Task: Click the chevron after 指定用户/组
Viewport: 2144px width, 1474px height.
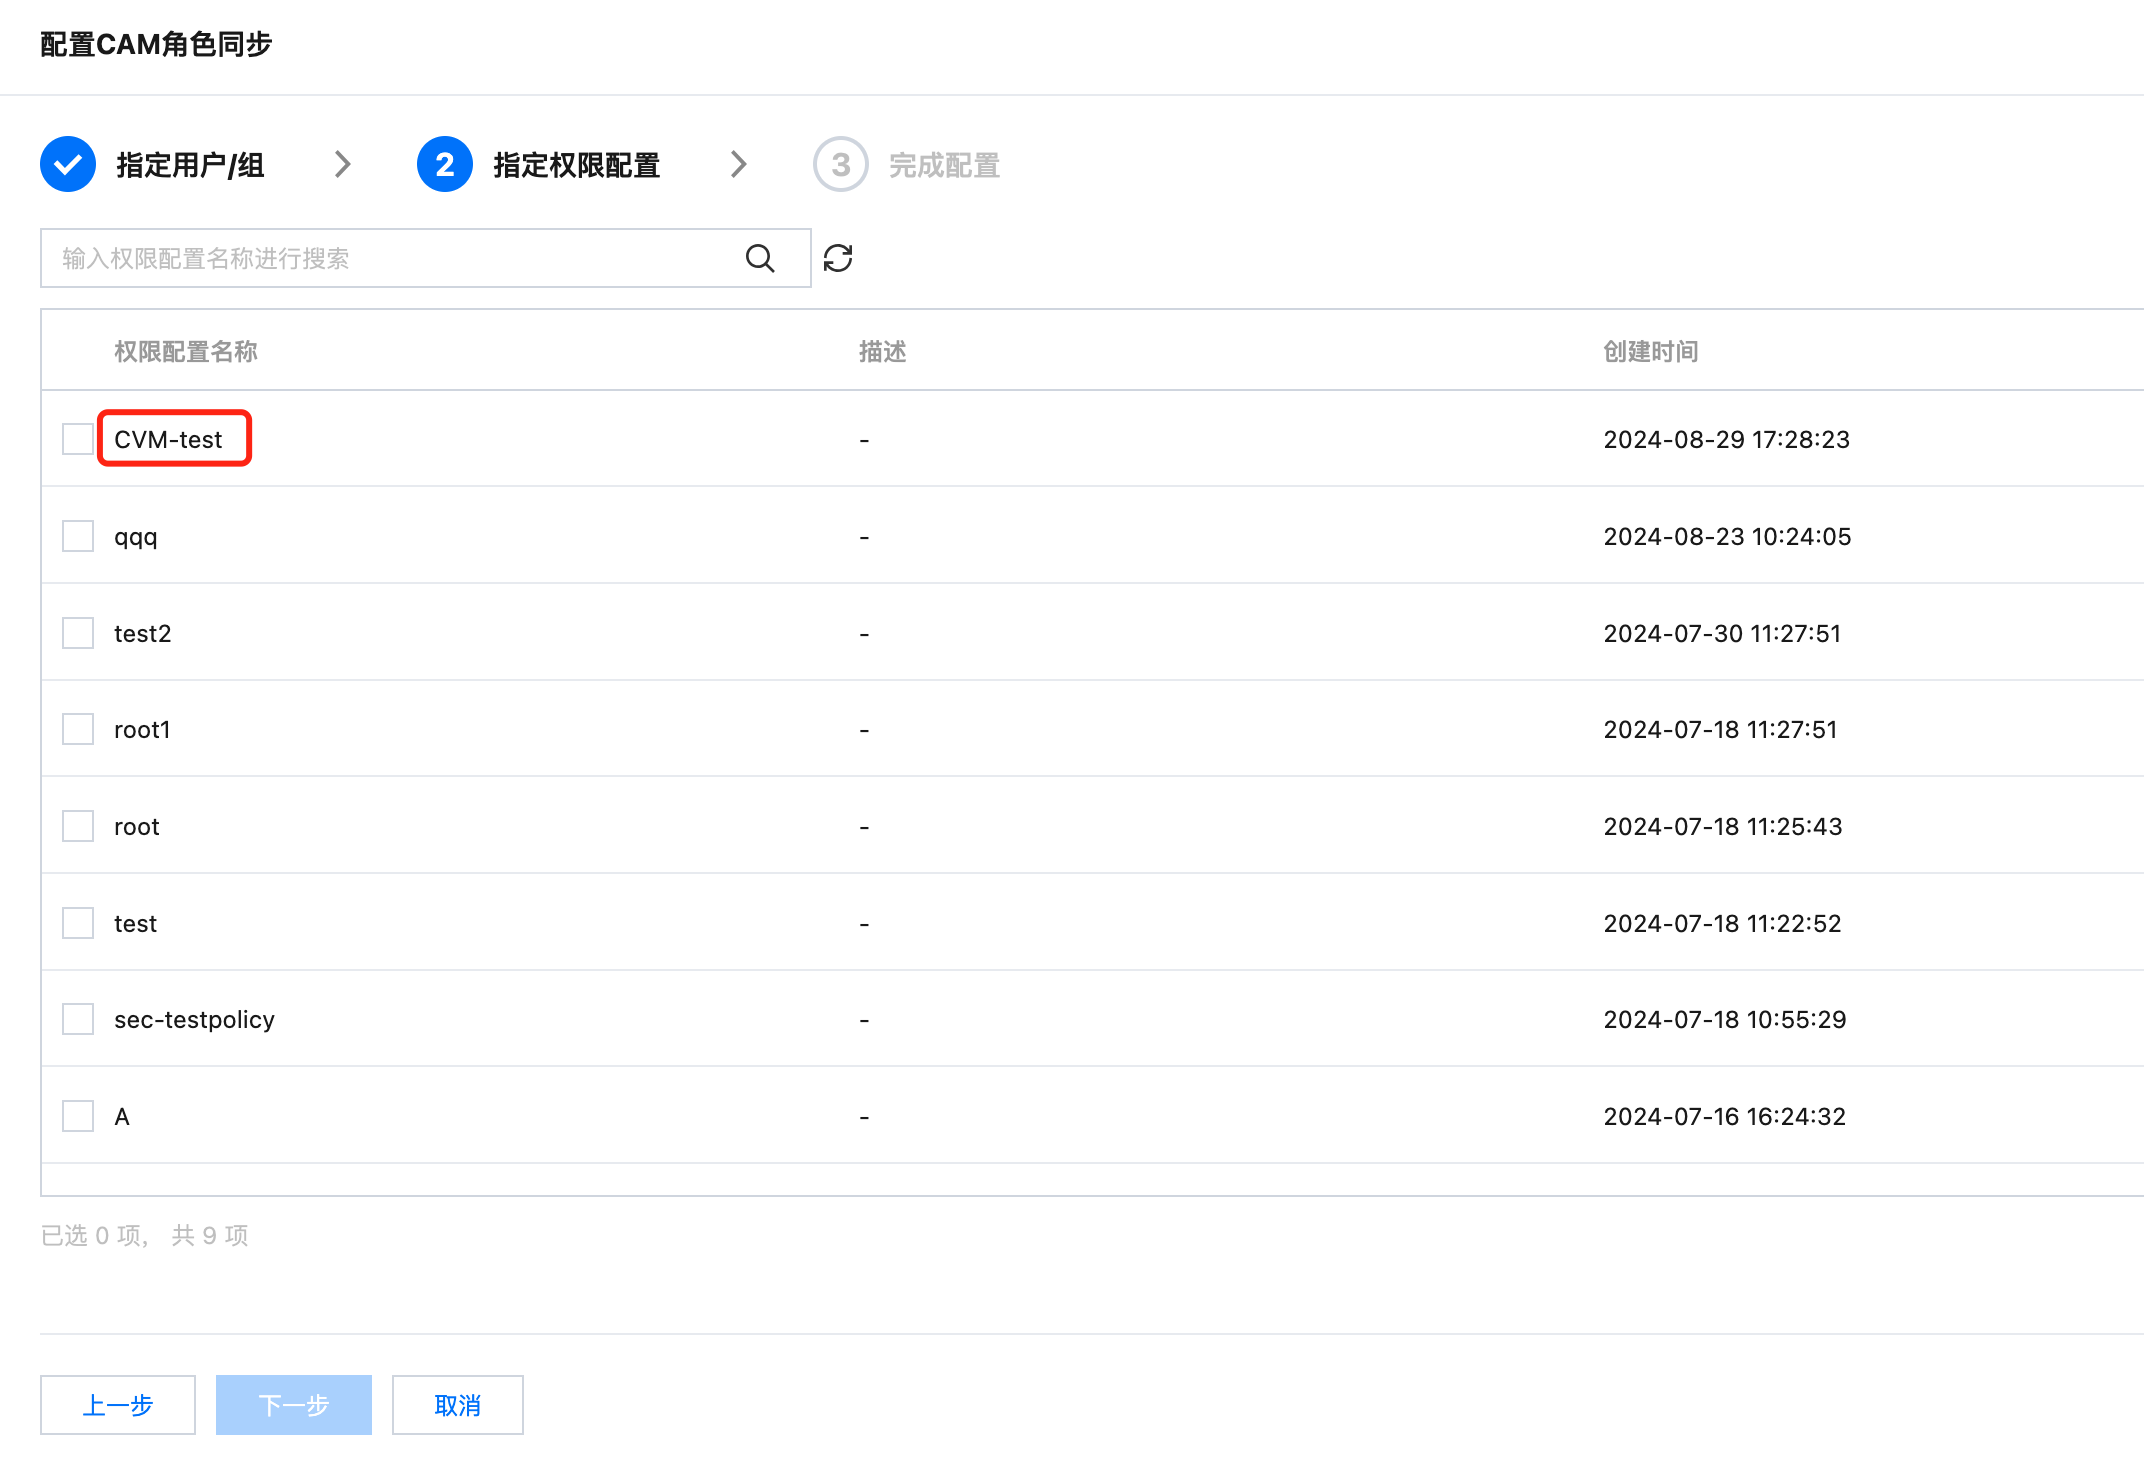Action: pos(343,164)
